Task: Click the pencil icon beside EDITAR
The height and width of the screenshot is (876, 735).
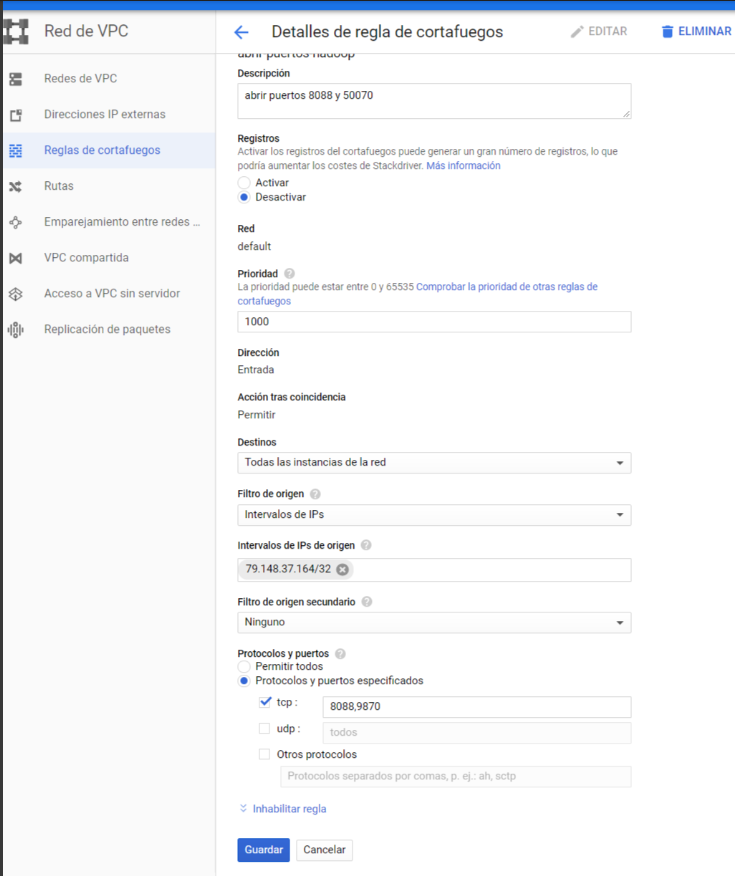Action: point(577,32)
